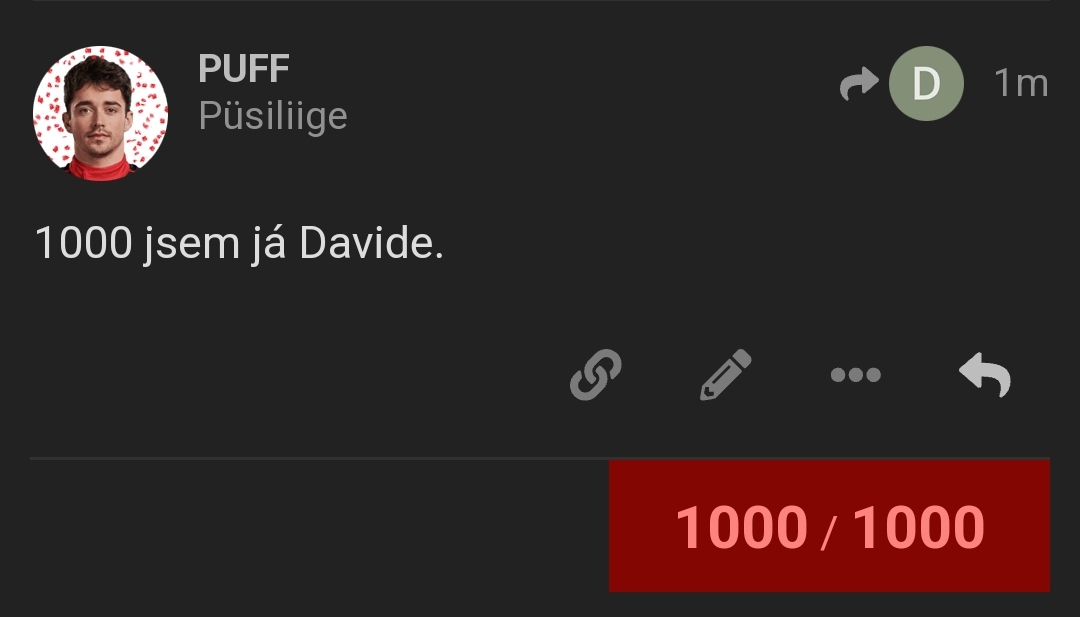
Task: Click the total 1000 after the slash
Action: 918,527
